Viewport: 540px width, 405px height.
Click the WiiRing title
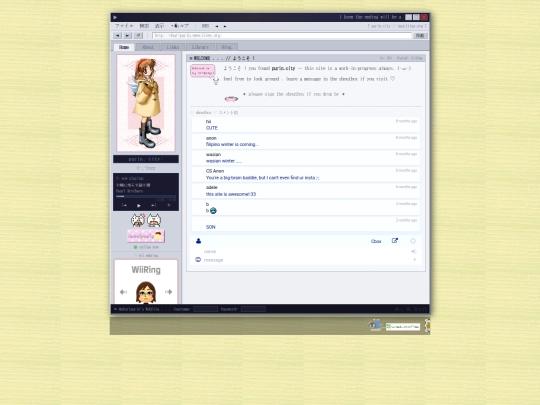[146, 270]
